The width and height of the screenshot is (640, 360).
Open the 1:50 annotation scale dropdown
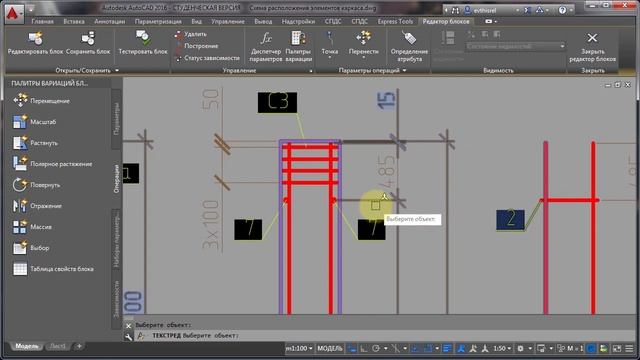[x=502, y=348]
